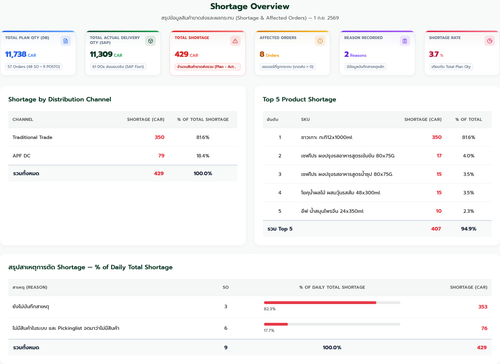This screenshot has width=500, height=364.
Task: Click the SO count 6 in reason table
Action: tap(226, 328)
